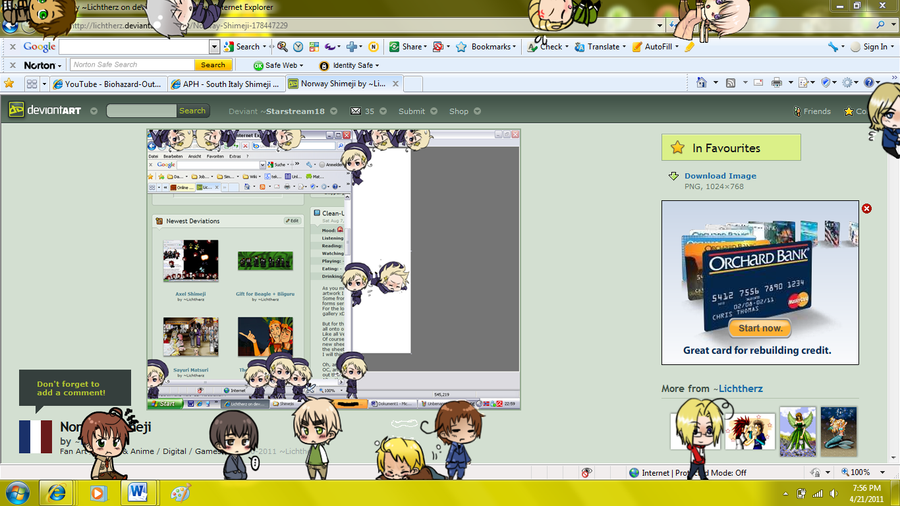Image resolution: width=900 pixels, height=506 pixels.
Task: Click the yellow highlighter pencil icon
Action: (x=689, y=46)
